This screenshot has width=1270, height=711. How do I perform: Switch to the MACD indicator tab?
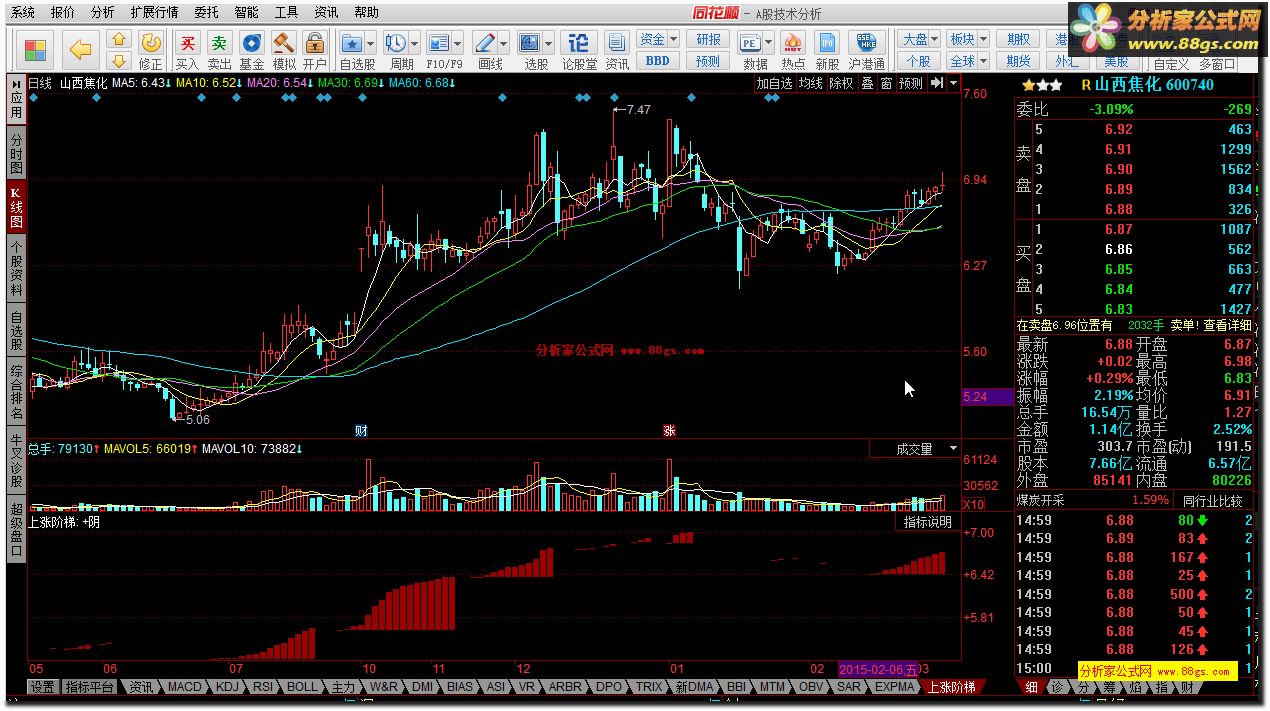tap(184, 687)
